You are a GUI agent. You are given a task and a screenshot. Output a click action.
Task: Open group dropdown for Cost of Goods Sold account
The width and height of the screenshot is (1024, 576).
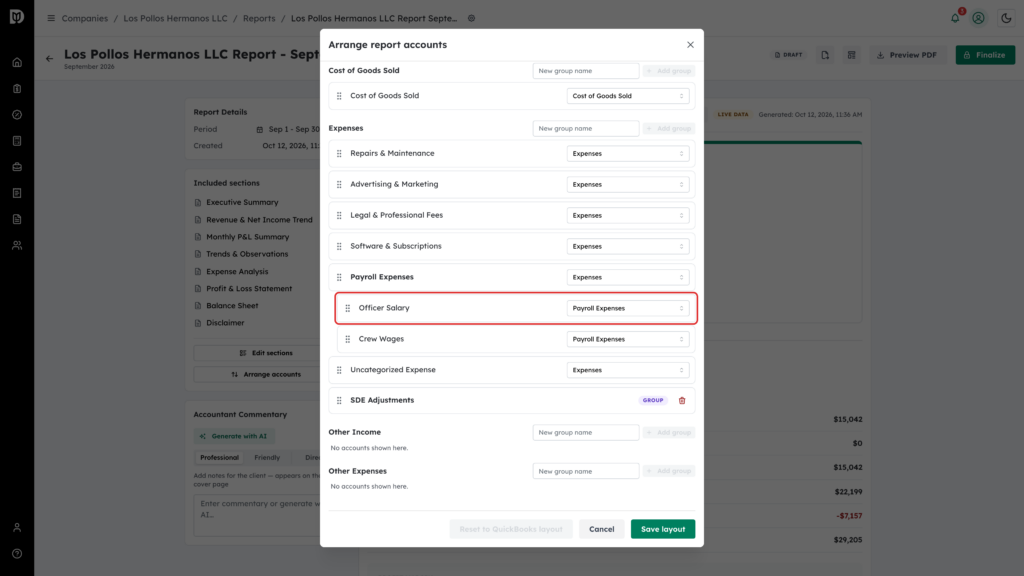(x=628, y=96)
